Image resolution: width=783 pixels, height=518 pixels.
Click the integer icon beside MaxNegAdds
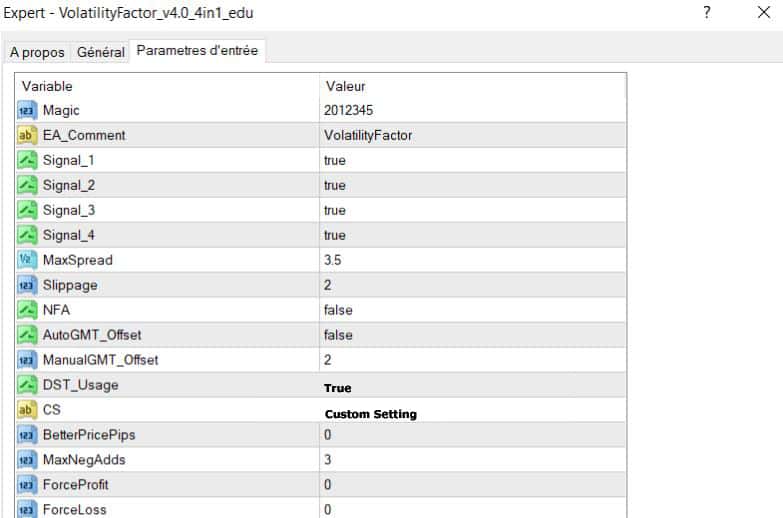27,460
